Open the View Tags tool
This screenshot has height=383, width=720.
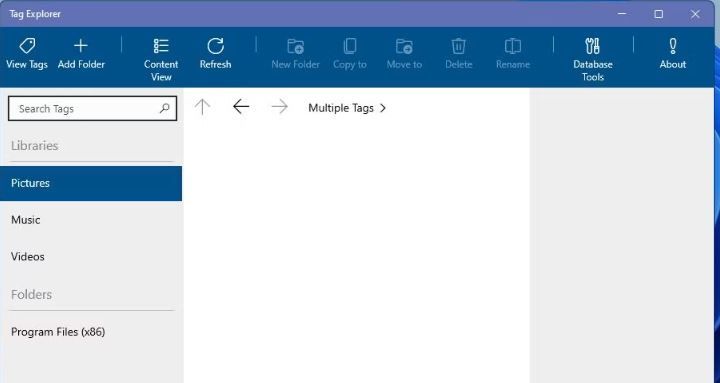pyautogui.click(x=27, y=54)
